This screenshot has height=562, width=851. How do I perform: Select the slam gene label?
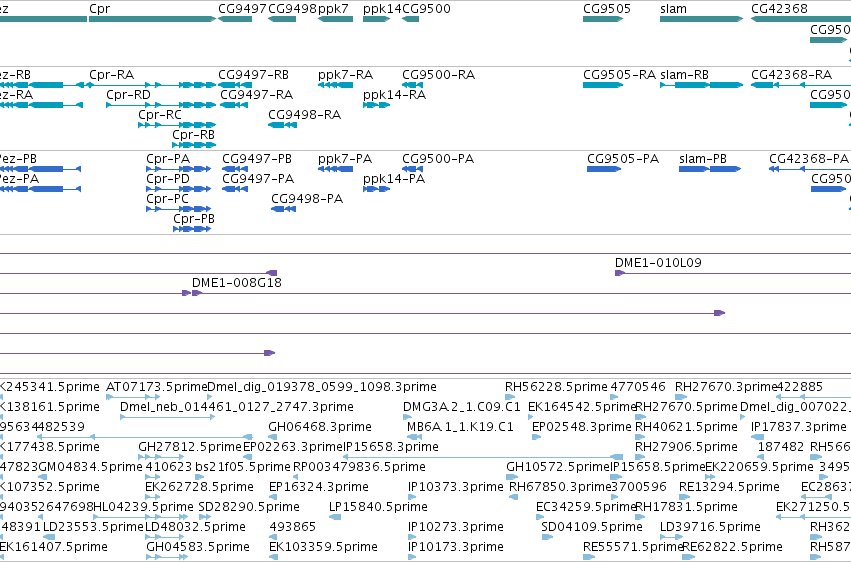[x=674, y=9]
